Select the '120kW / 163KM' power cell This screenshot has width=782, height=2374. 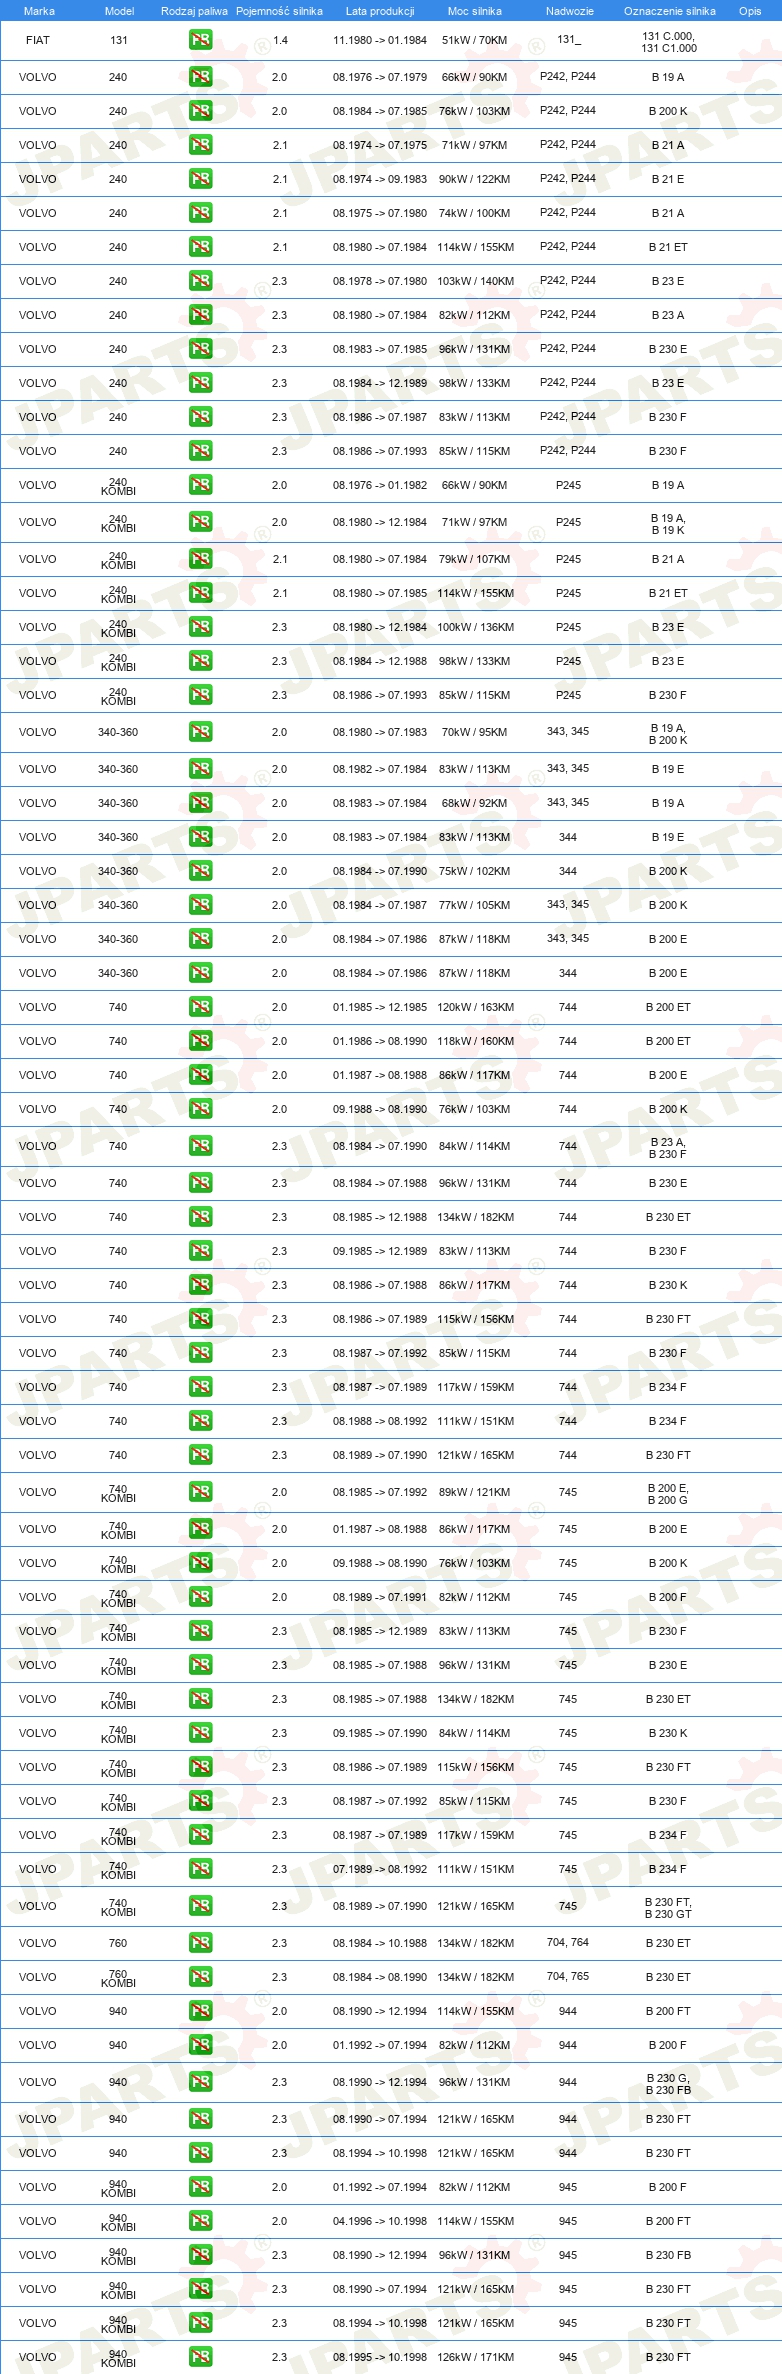click(475, 1007)
